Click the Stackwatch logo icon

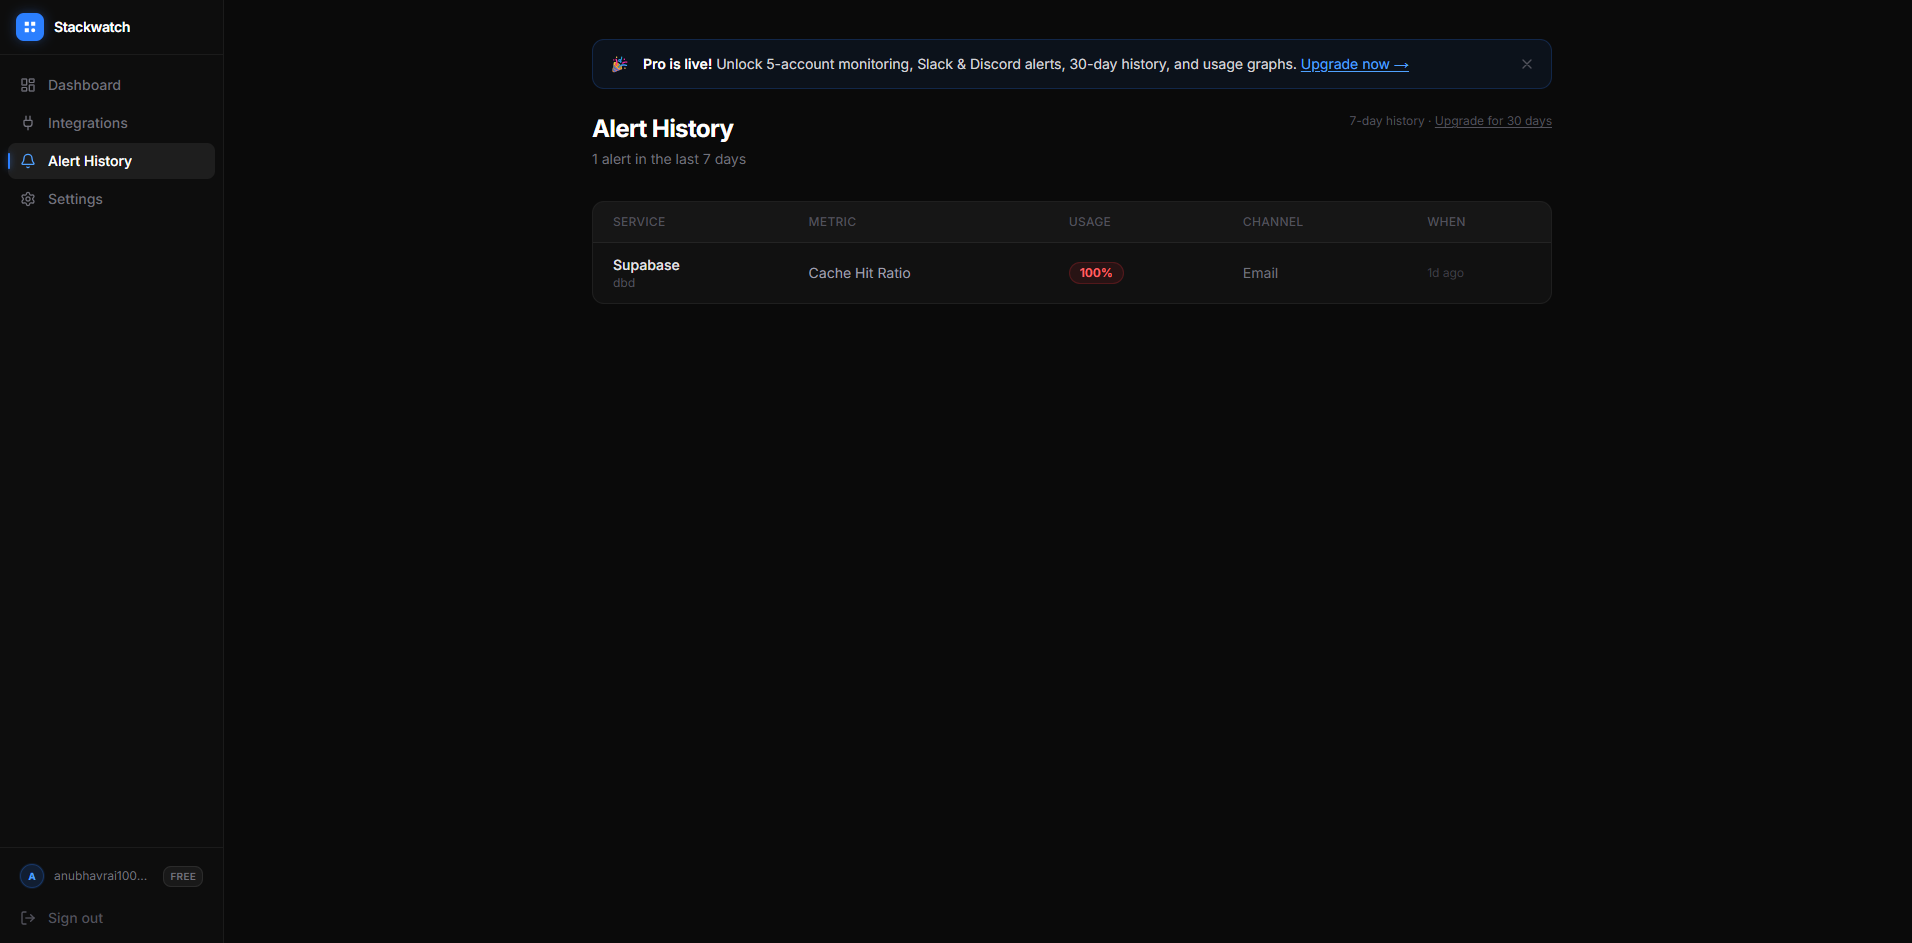point(29,27)
